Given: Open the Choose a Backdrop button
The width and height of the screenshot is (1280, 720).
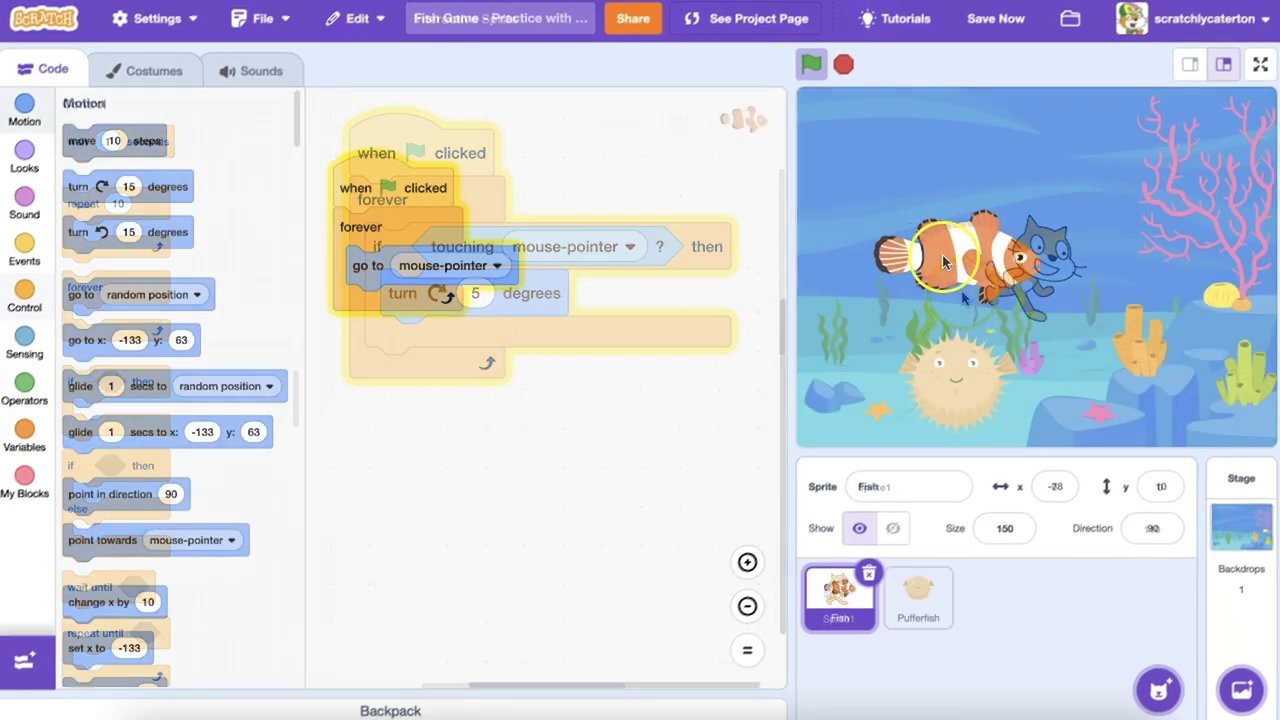Looking at the screenshot, I should point(1241,689).
